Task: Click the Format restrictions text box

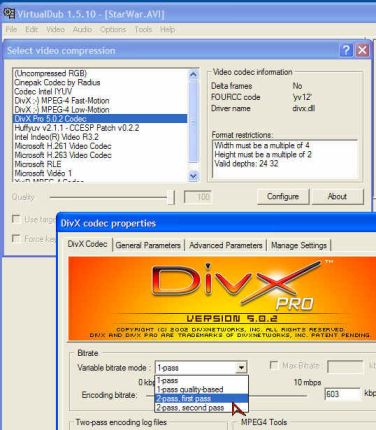Action: (285, 159)
